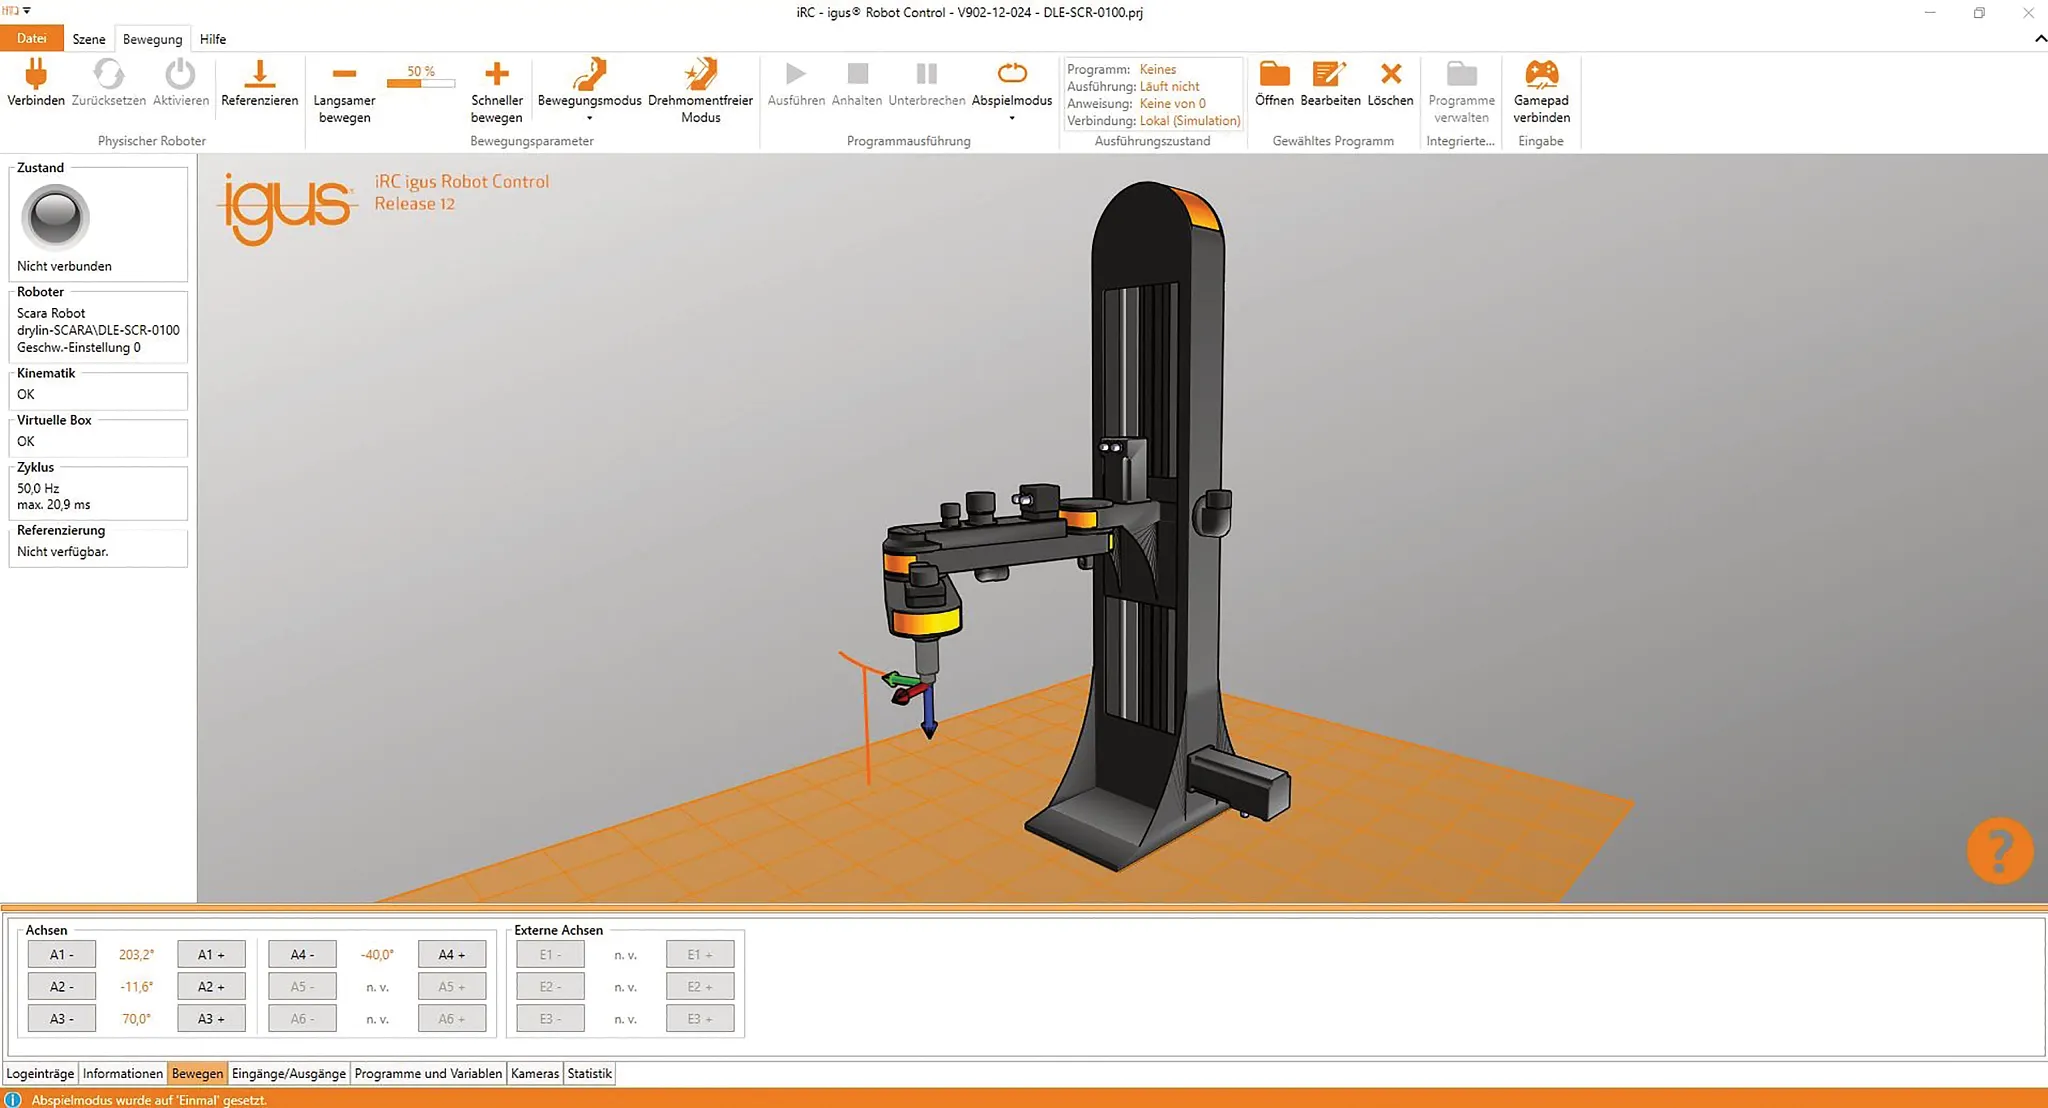2048x1108 pixels.
Task: Click the Löschen delete icon
Action: 1390,75
